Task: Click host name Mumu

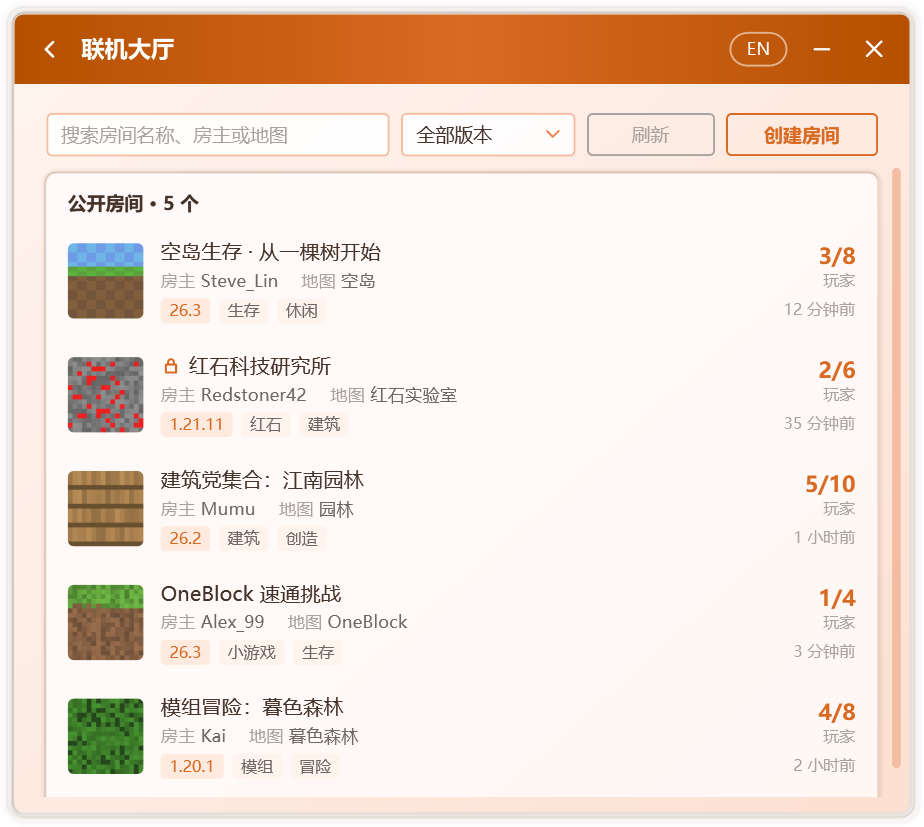Action: click(228, 509)
